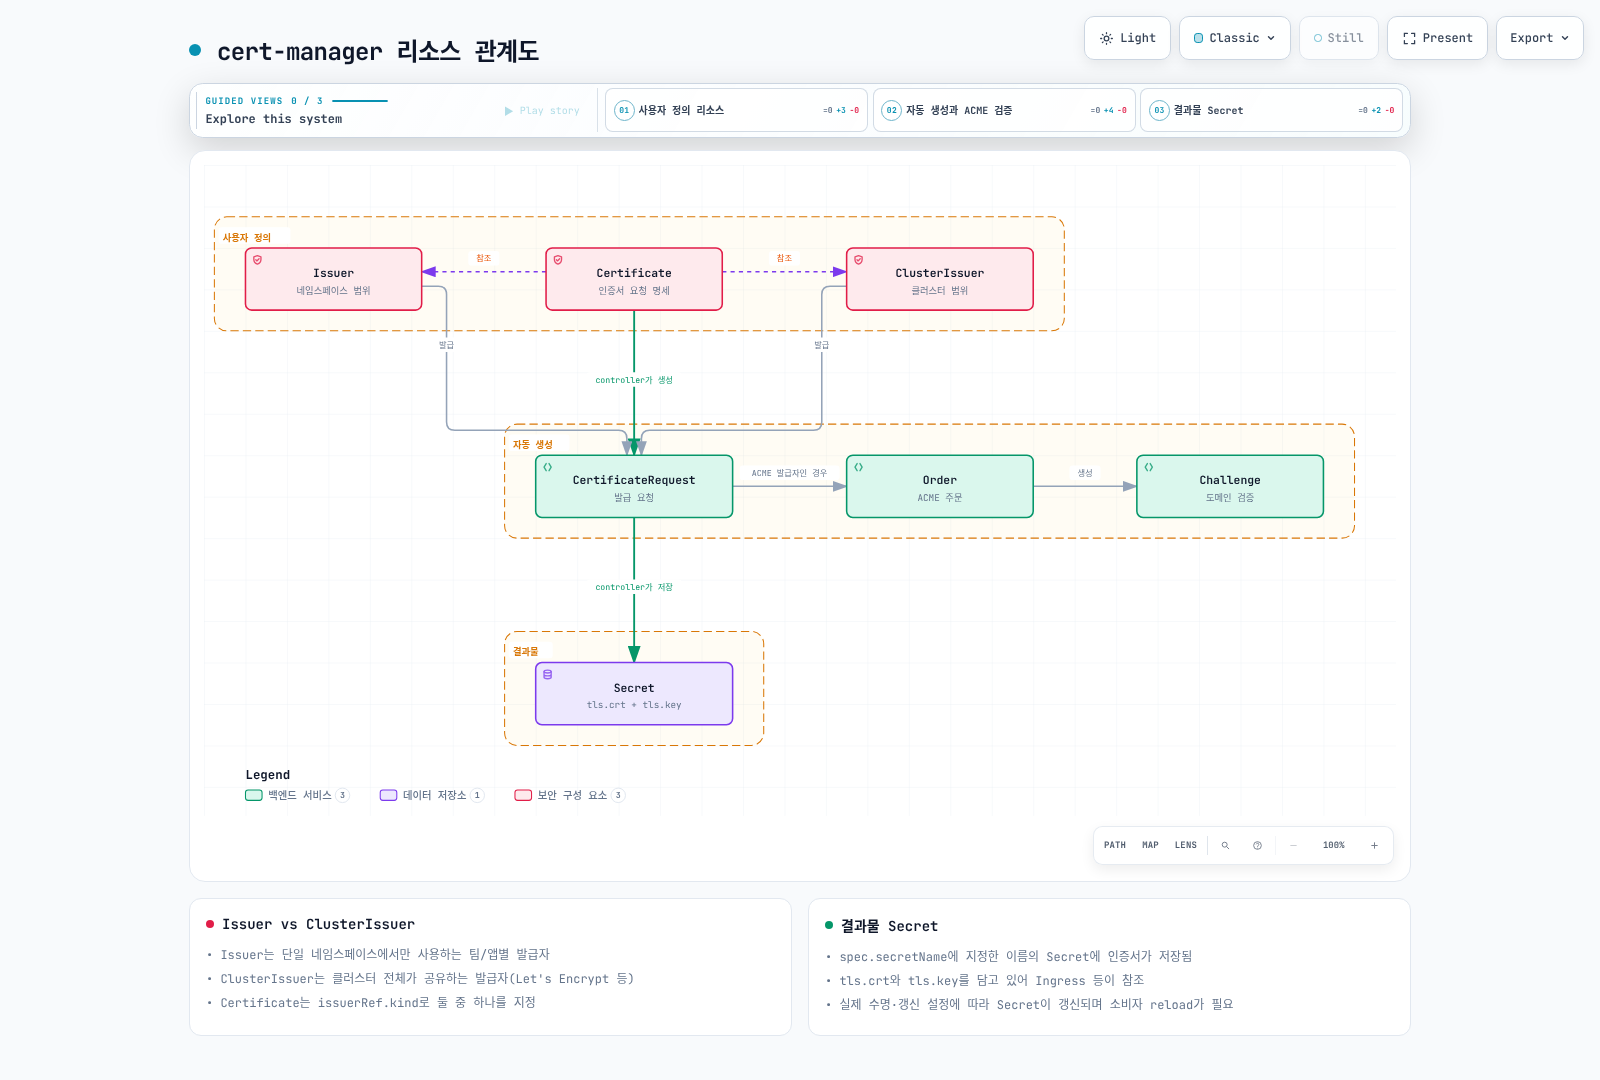Open the Export dropdown menu
This screenshot has height=1080, width=1600.
1540,38
